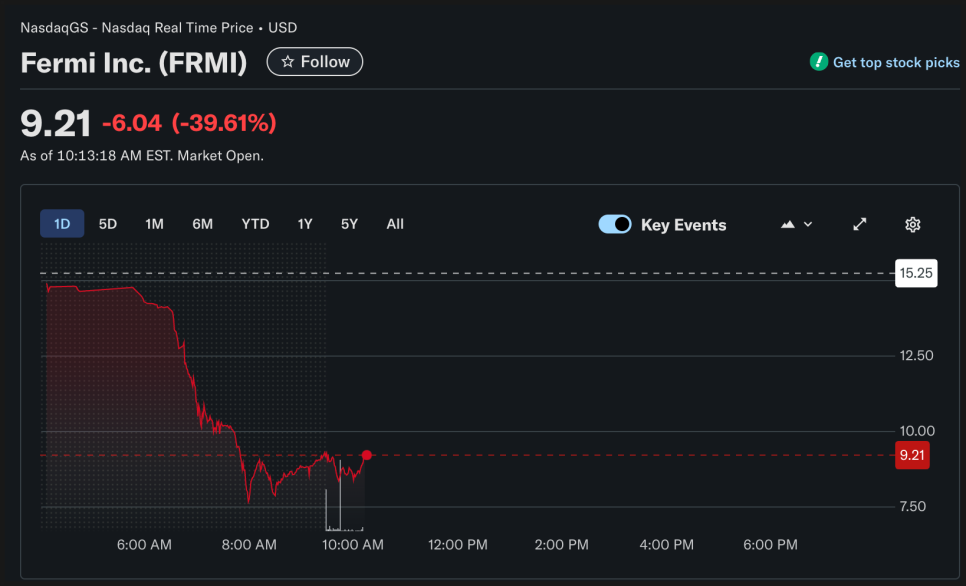Toggle the Key Events switch off
966x586 pixels.
coord(615,225)
